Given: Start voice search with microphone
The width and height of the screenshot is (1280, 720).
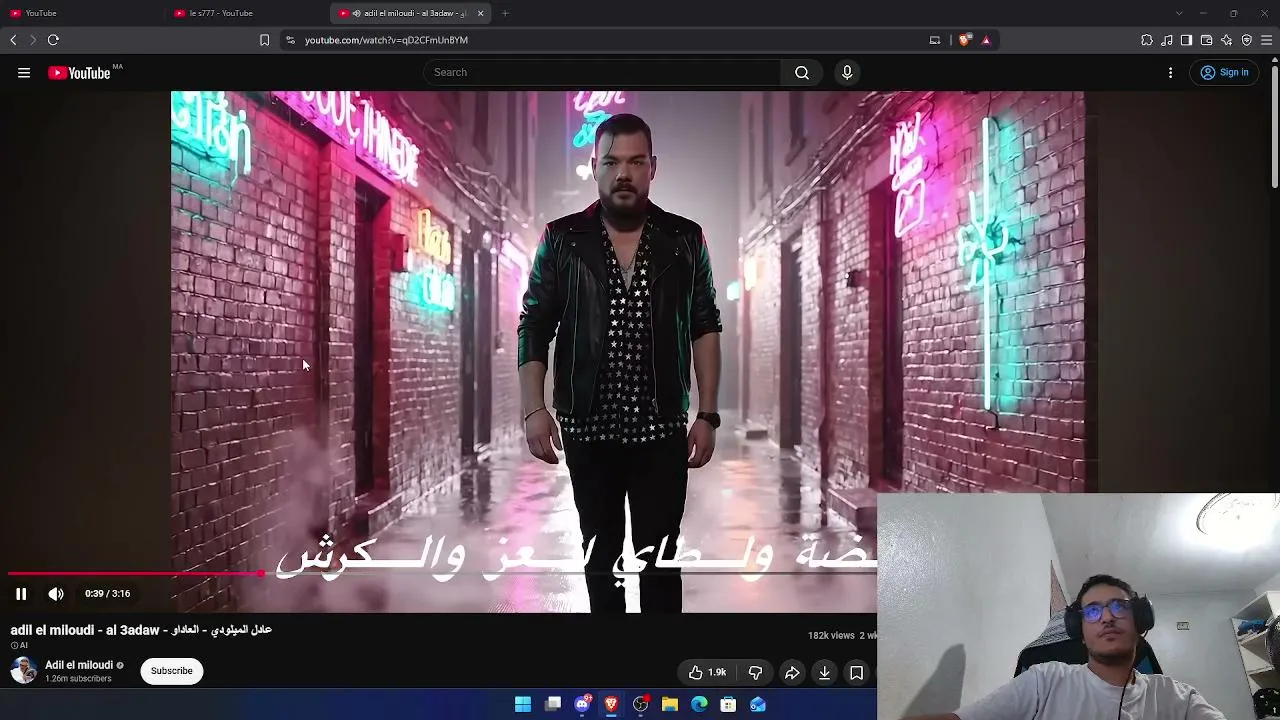Looking at the screenshot, I should [847, 73].
